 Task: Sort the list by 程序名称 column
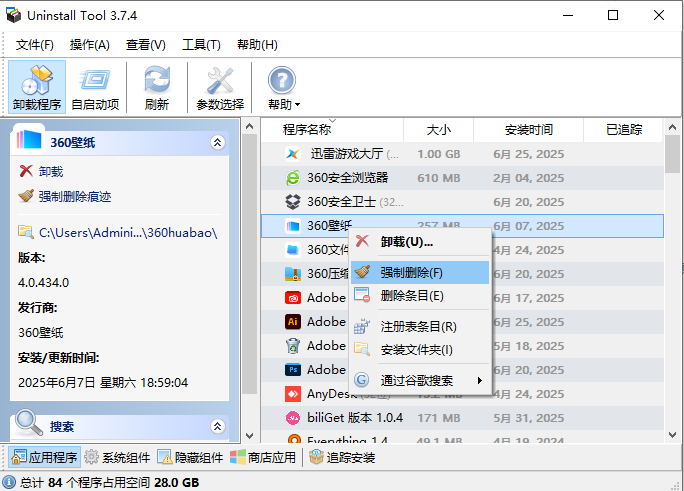tap(332, 130)
